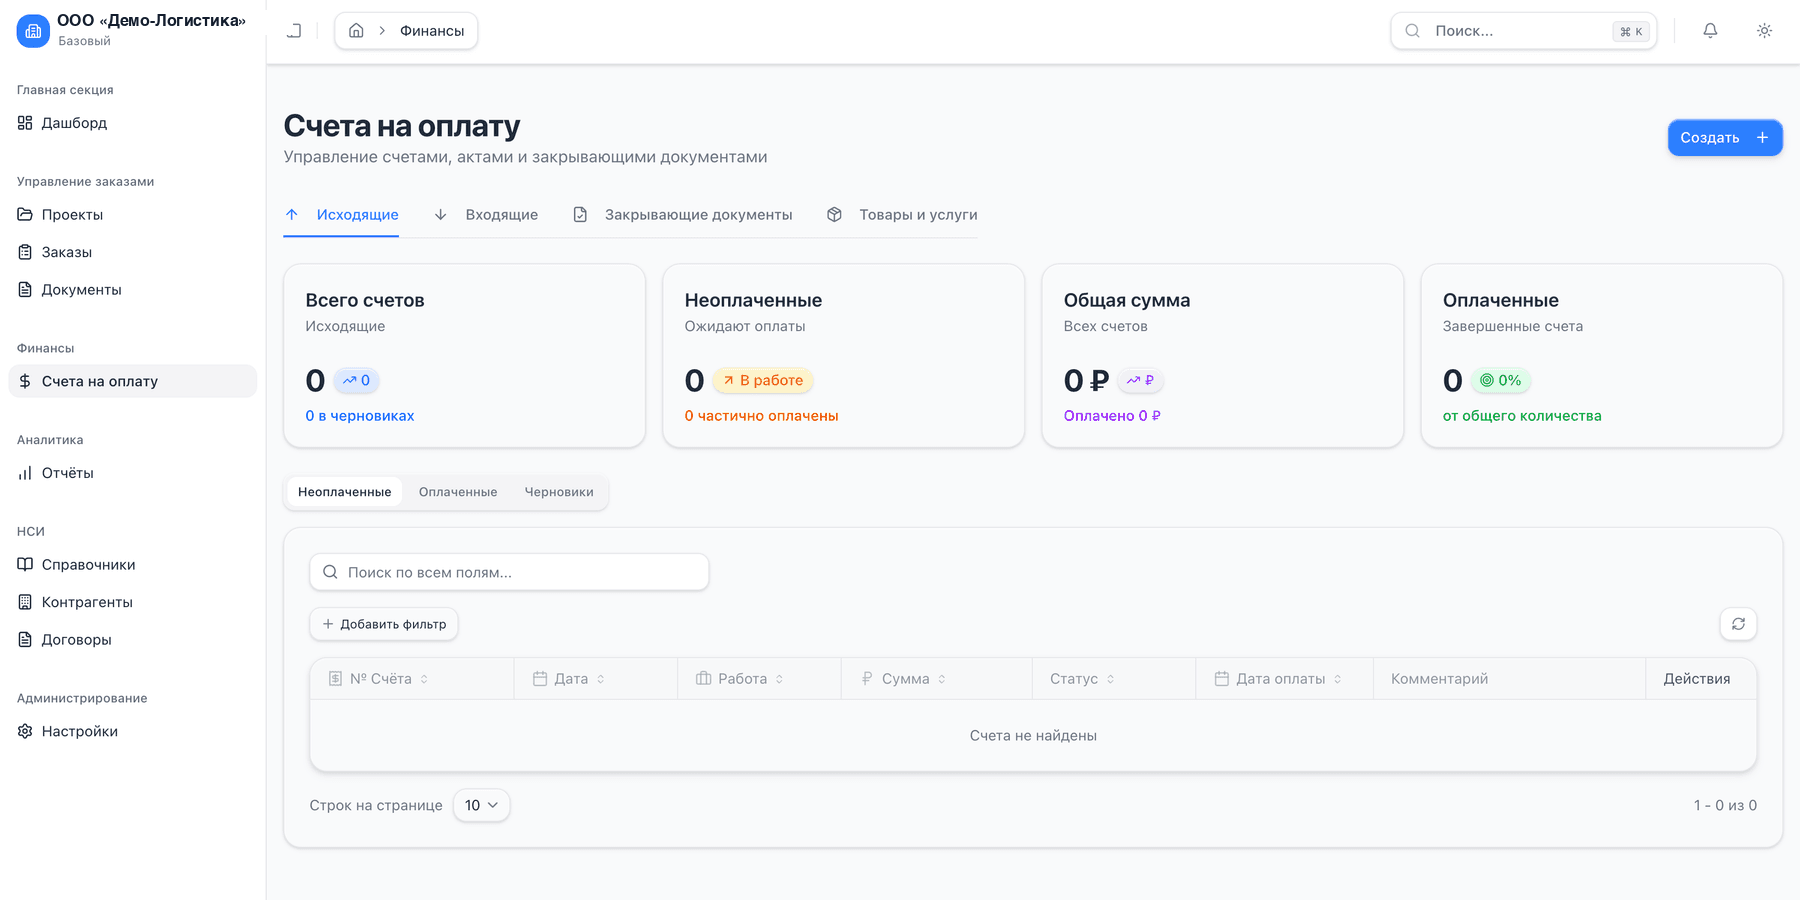Click the Дашборд grid icon
Image resolution: width=1800 pixels, height=900 pixels.
point(25,123)
